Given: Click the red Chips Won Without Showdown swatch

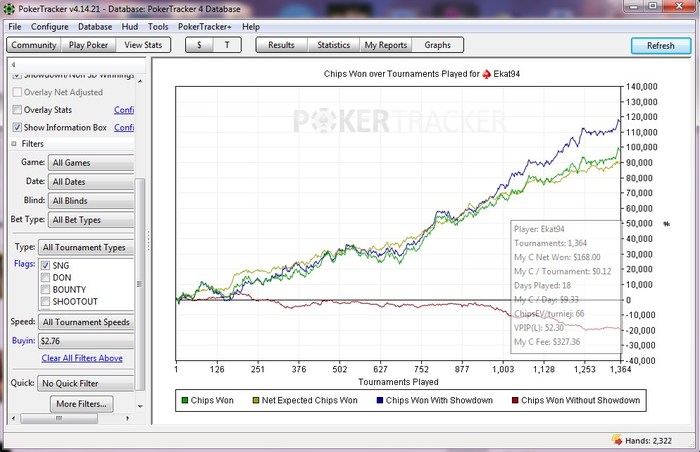Looking at the screenshot, I should [515, 400].
